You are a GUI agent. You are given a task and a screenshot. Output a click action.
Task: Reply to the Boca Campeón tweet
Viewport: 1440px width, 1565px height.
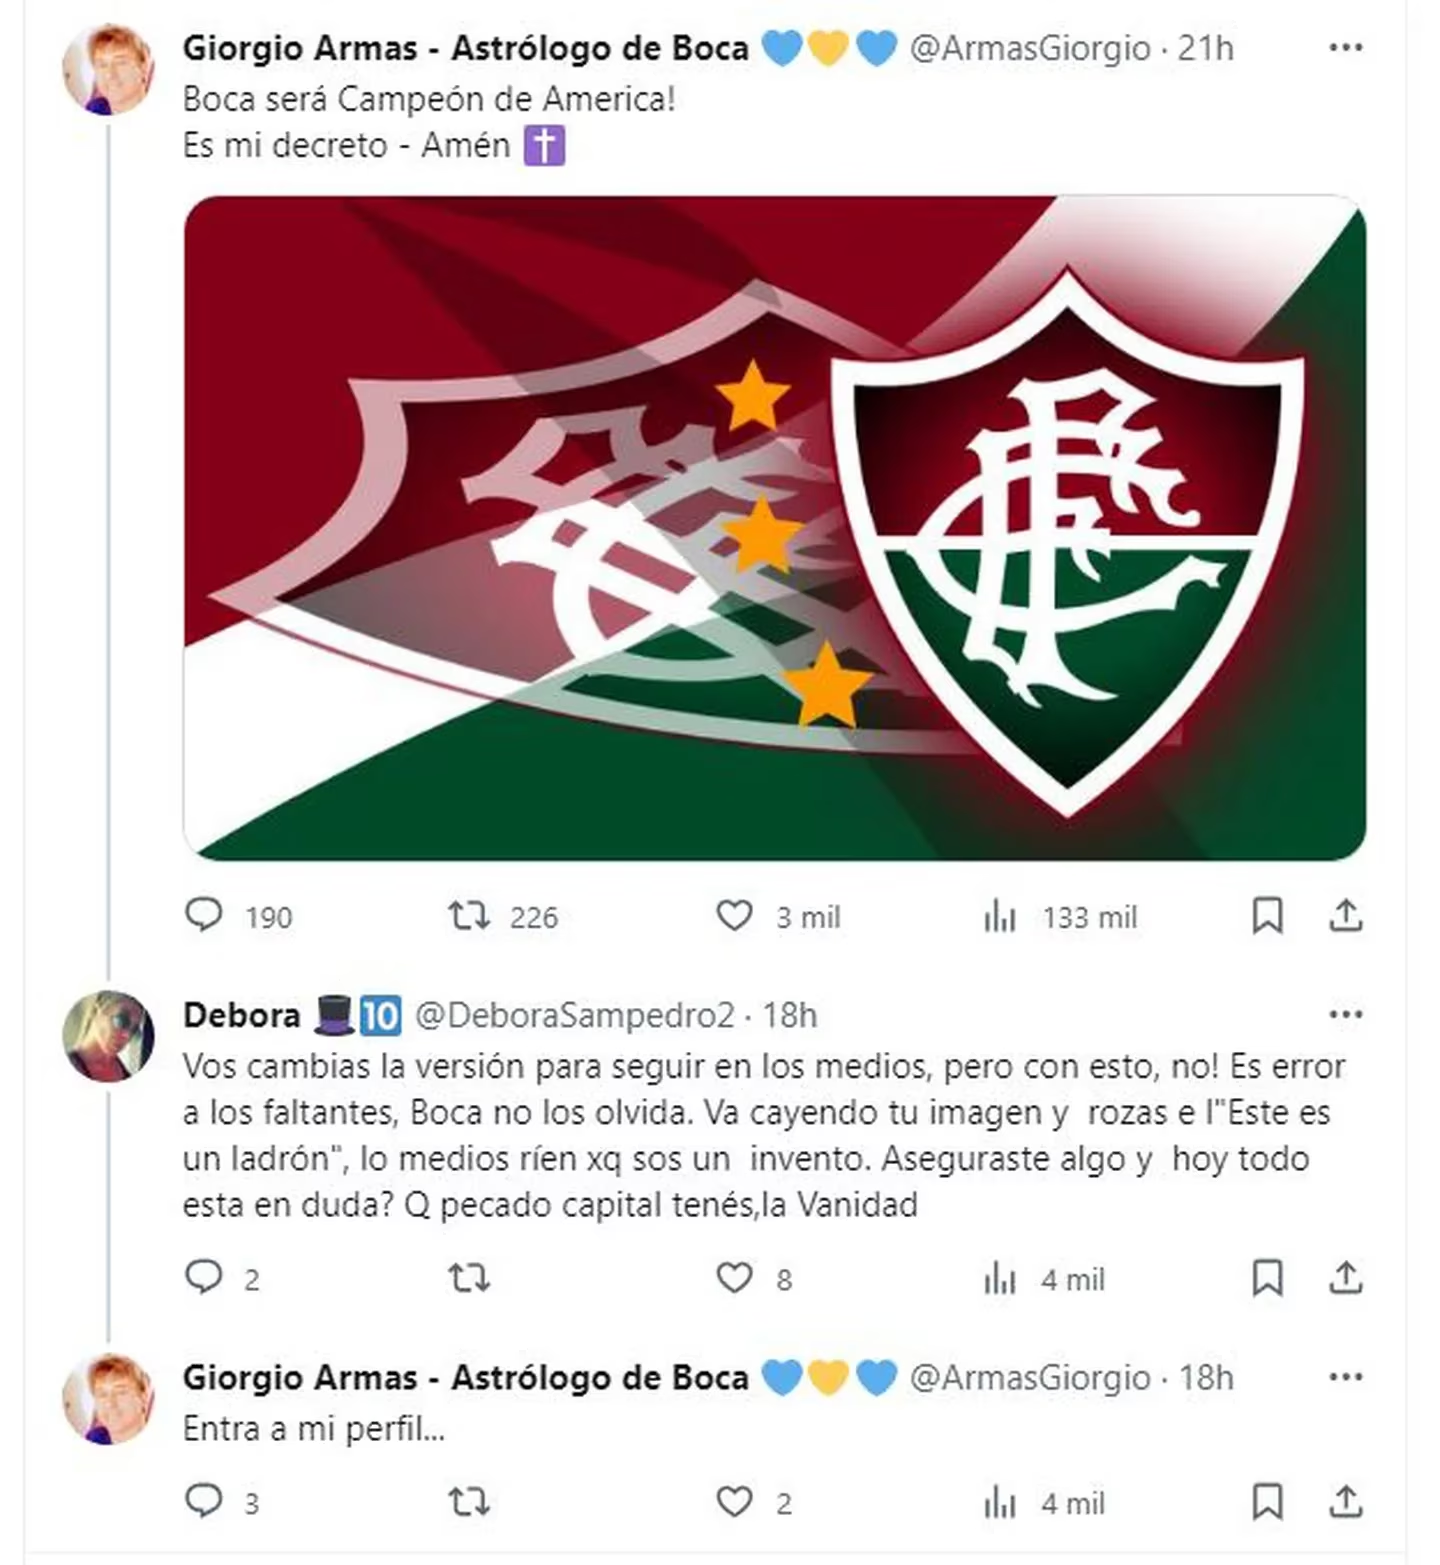click(205, 915)
